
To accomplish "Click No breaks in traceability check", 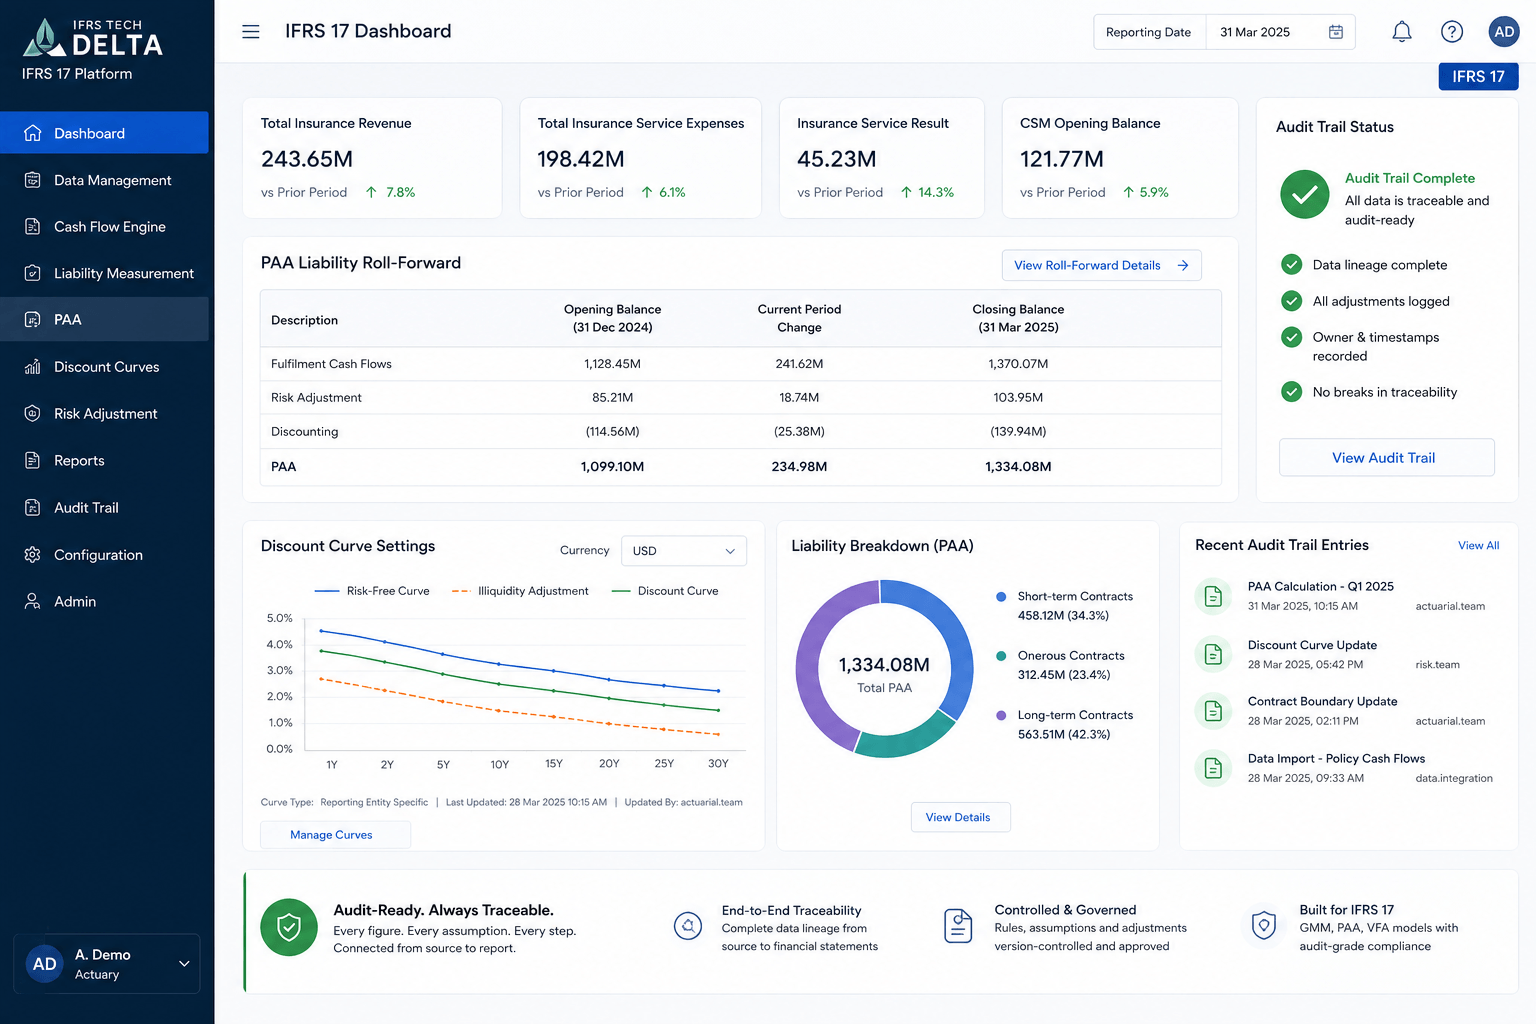I will [1292, 391].
